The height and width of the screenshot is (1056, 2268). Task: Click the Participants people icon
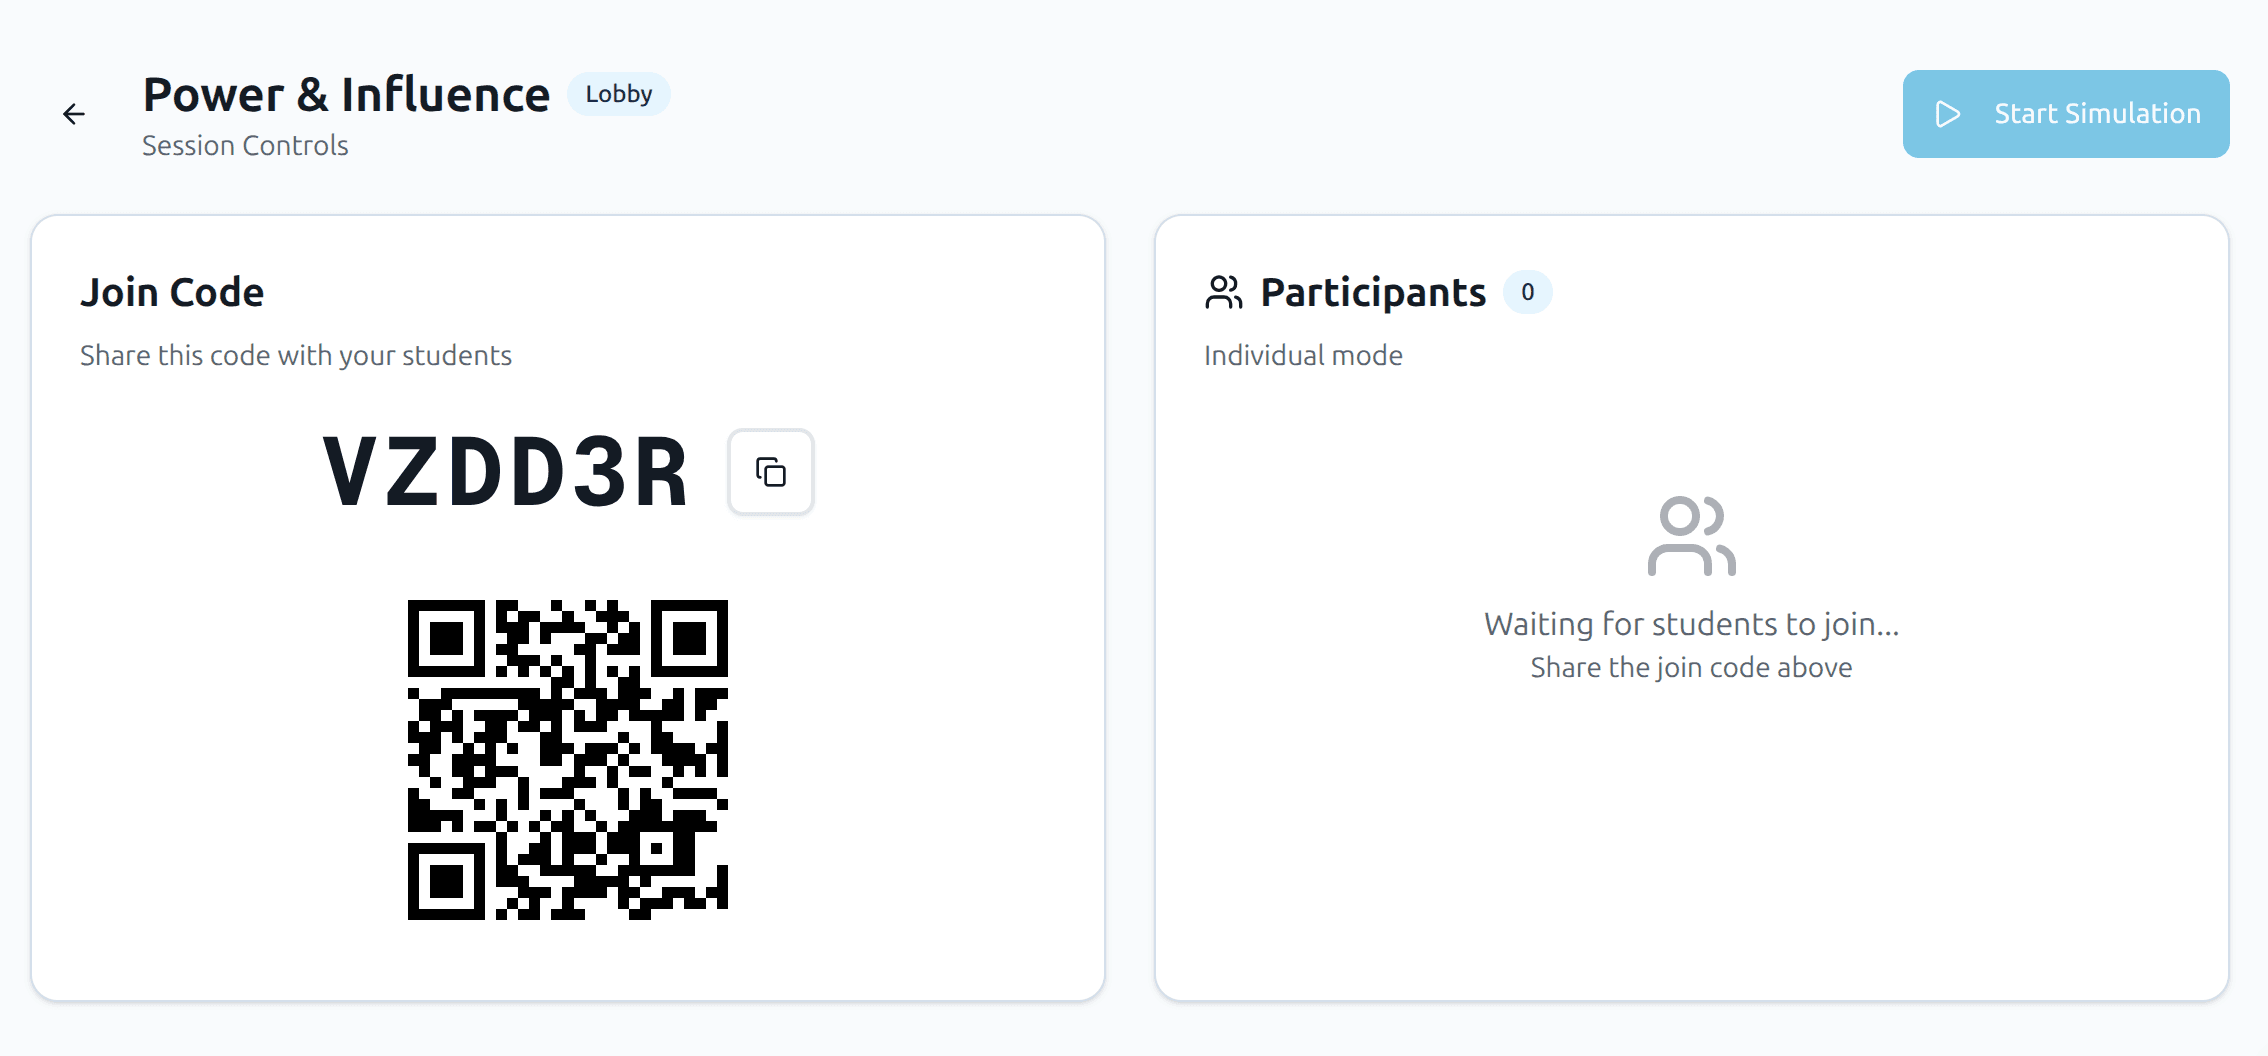click(1222, 291)
